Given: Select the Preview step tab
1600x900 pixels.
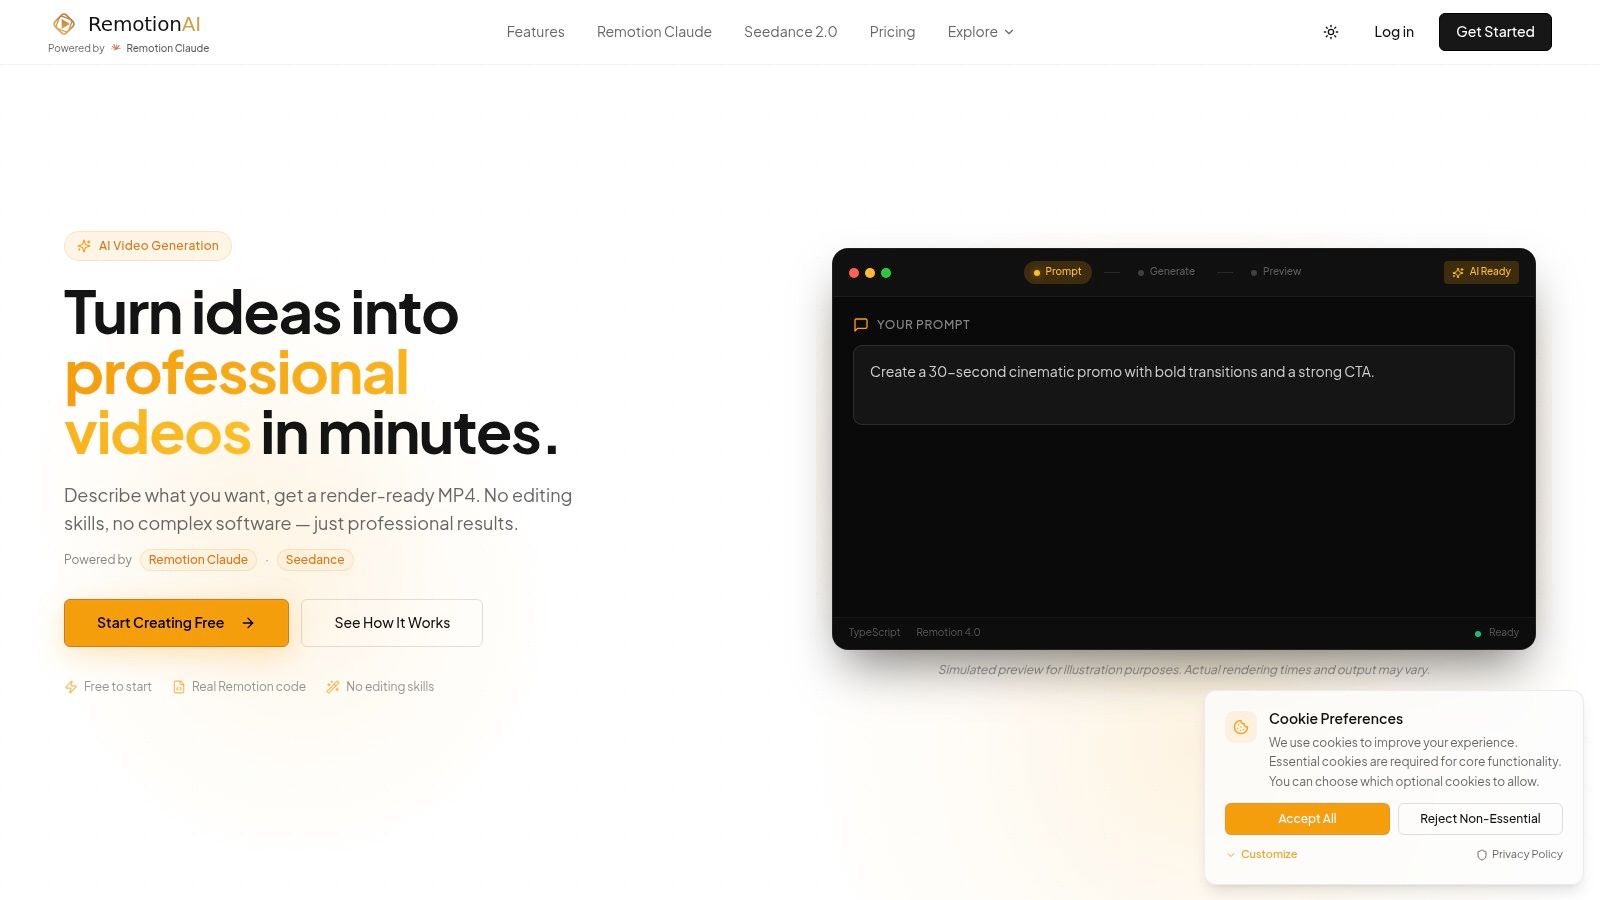Looking at the screenshot, I should (1276, 272).
